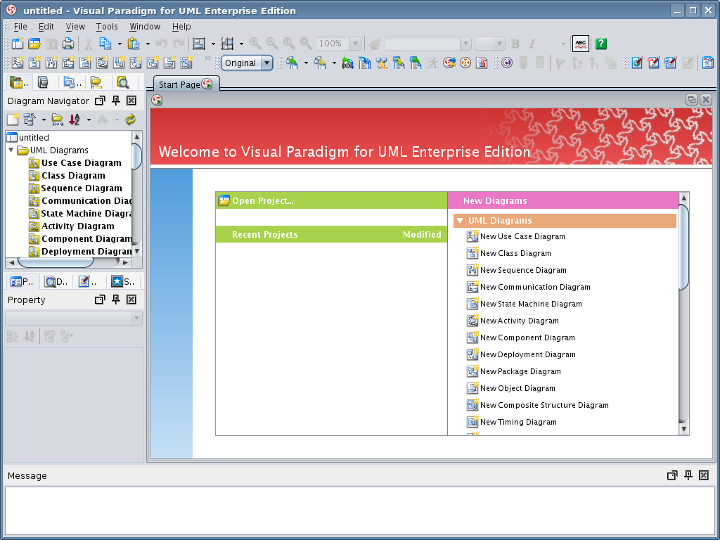Pin the Property panel
Viewport: 720px width, 540px height.
point(116,299)
